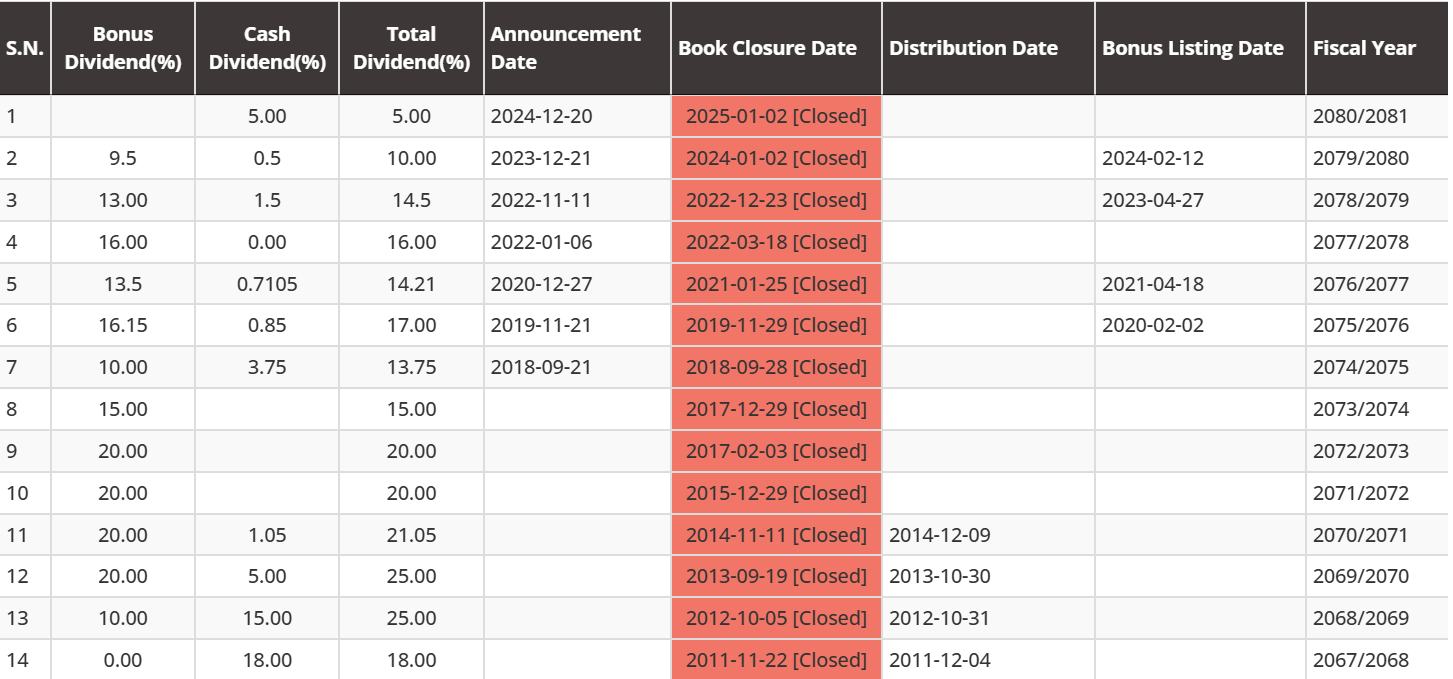Click the S.N. column header

click(25, 48)
